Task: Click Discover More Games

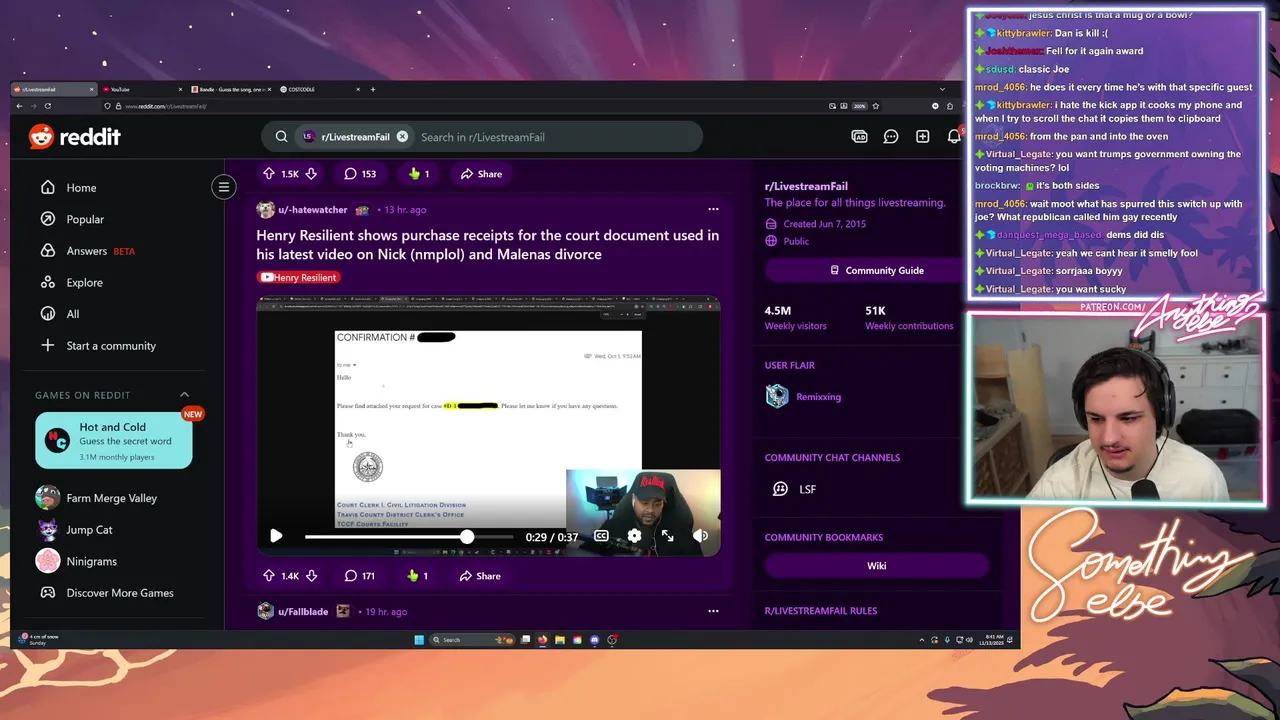Action: tap(120, 593)
